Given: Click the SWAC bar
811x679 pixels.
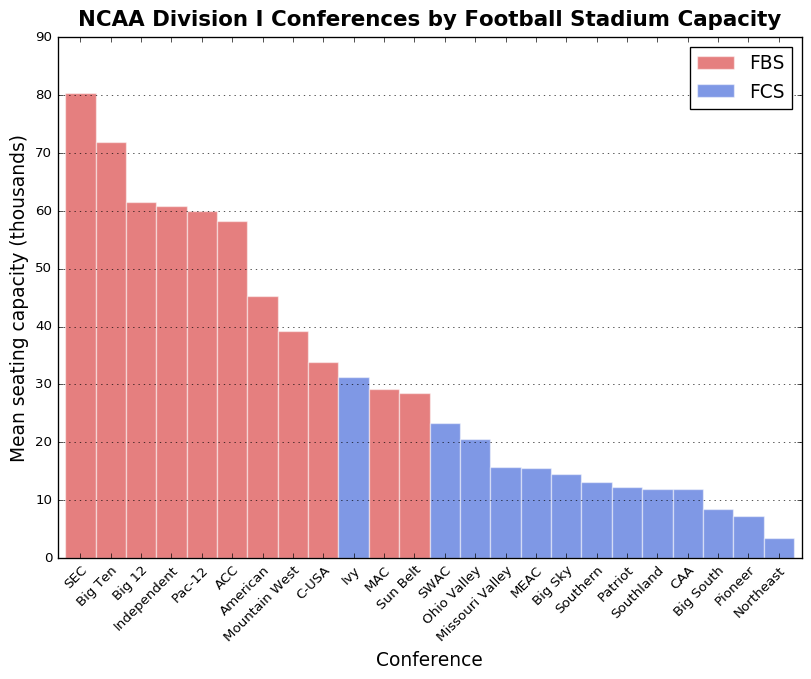Looking at the screenshot, I should coord(445,490).
